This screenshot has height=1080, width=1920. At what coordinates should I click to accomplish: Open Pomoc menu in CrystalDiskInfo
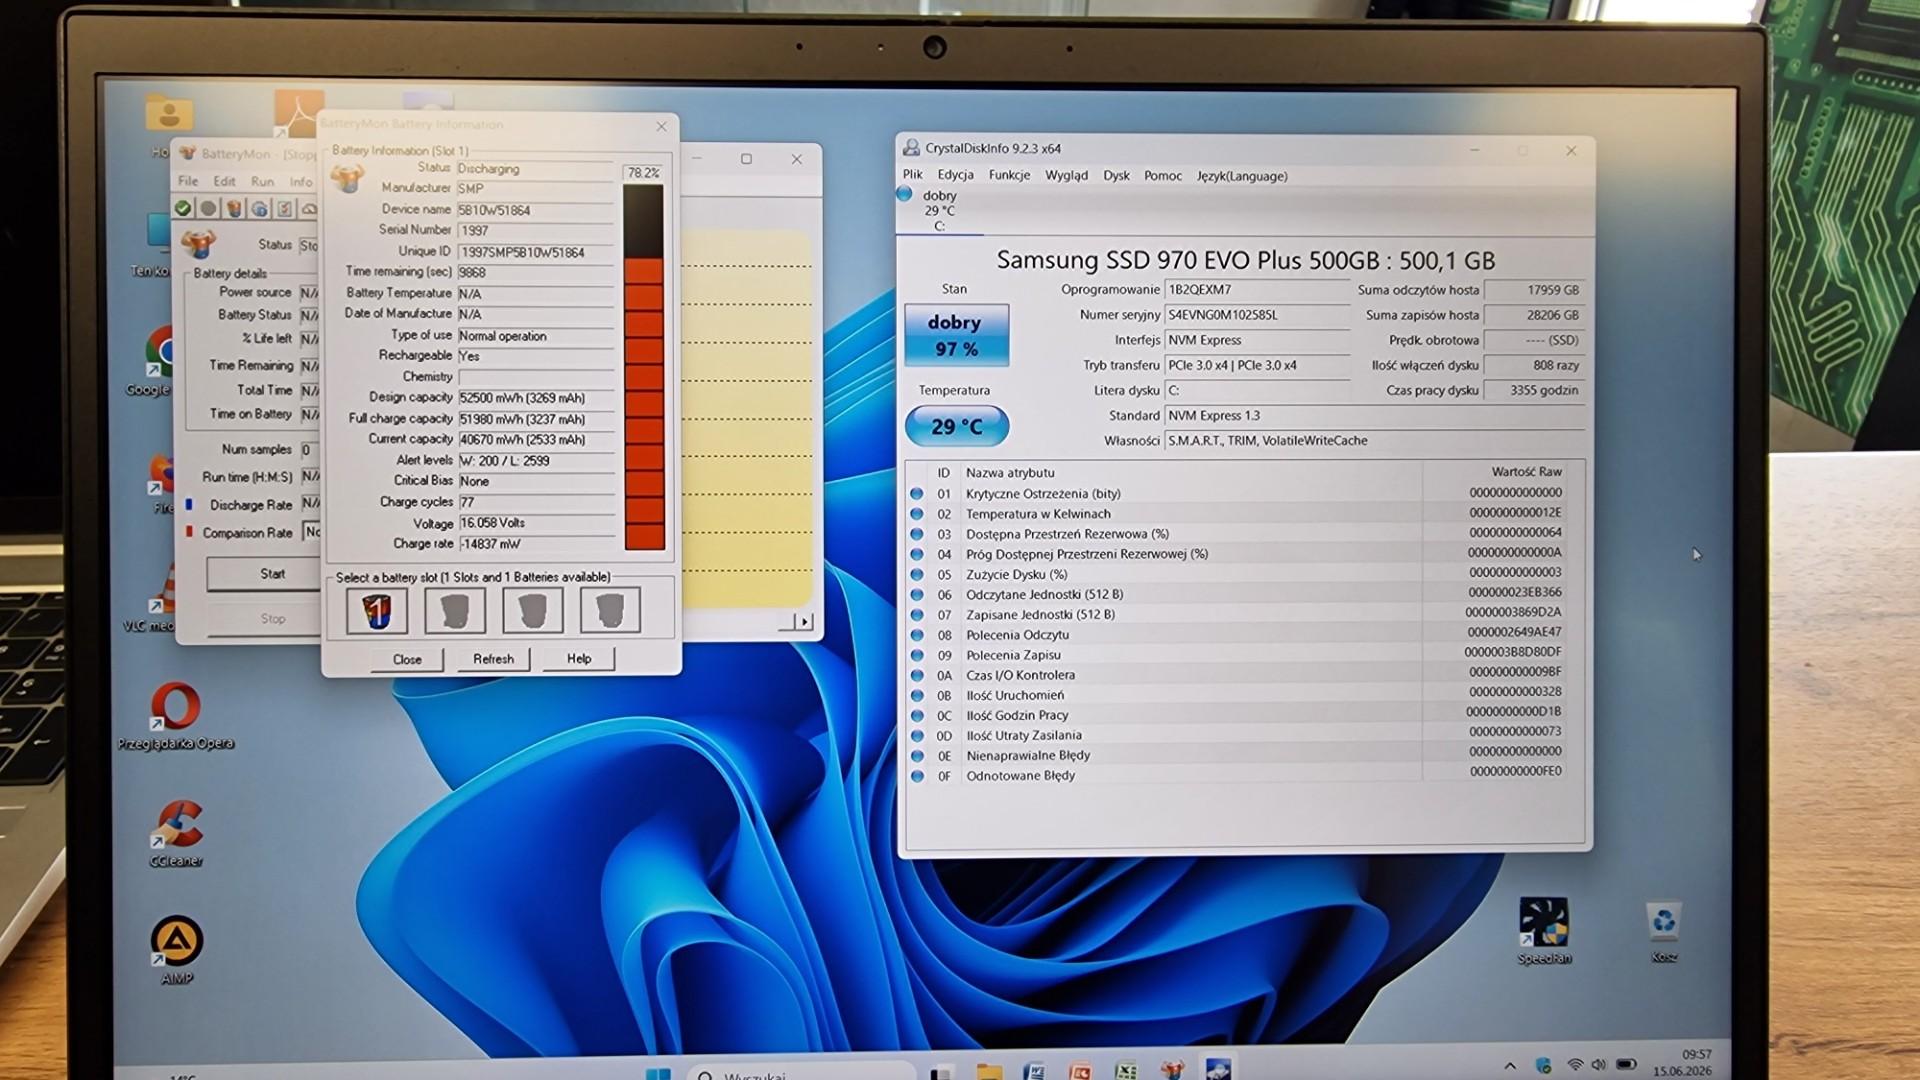[1163, 175]
